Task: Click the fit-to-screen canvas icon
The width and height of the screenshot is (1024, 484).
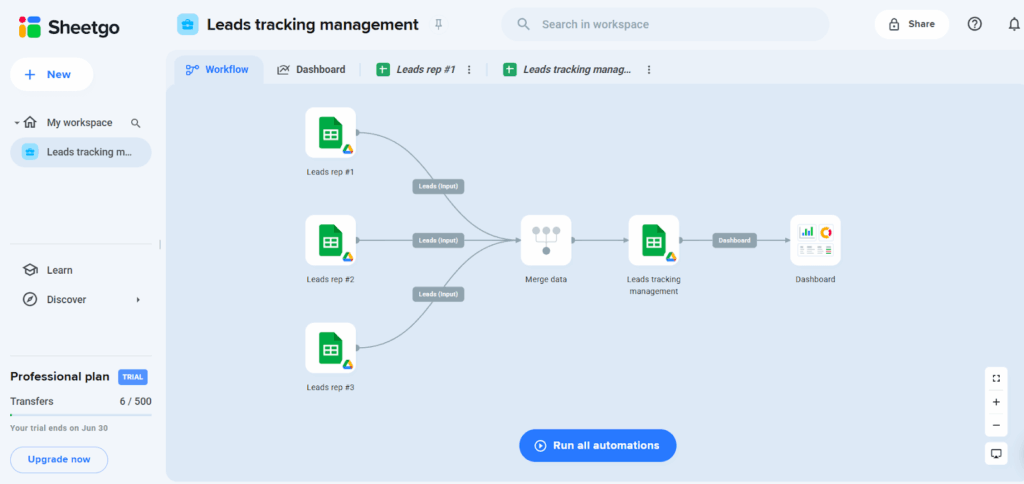Action: [996, 378]
